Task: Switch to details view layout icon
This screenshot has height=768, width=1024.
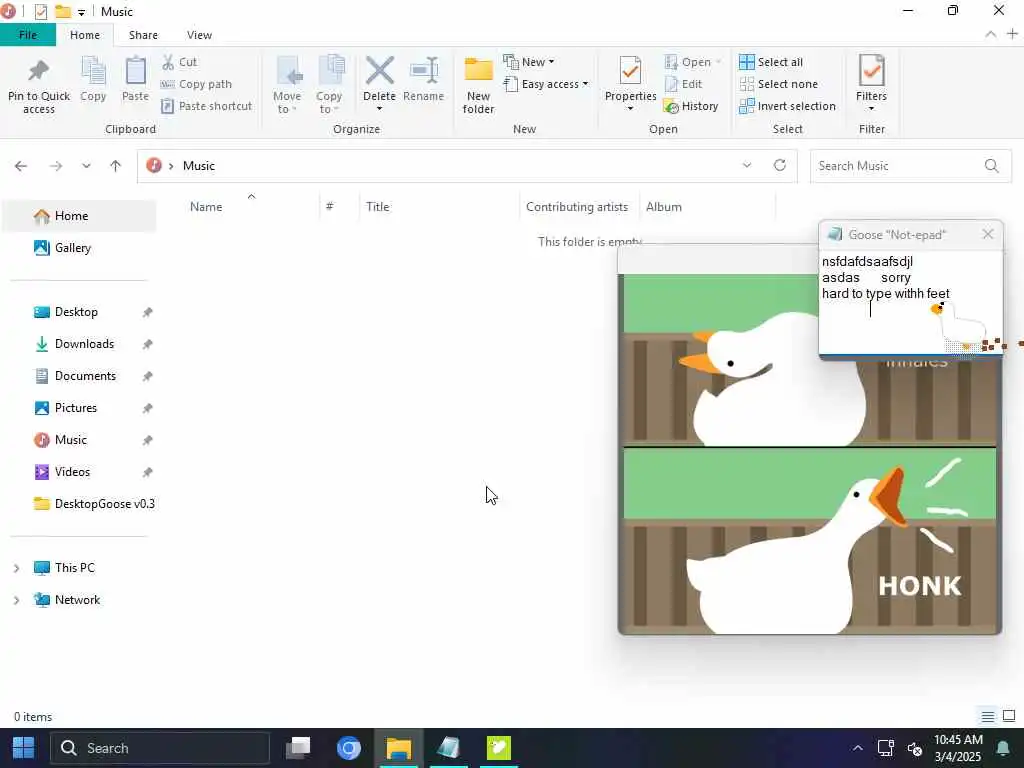Action: click(x=987, y=716)
